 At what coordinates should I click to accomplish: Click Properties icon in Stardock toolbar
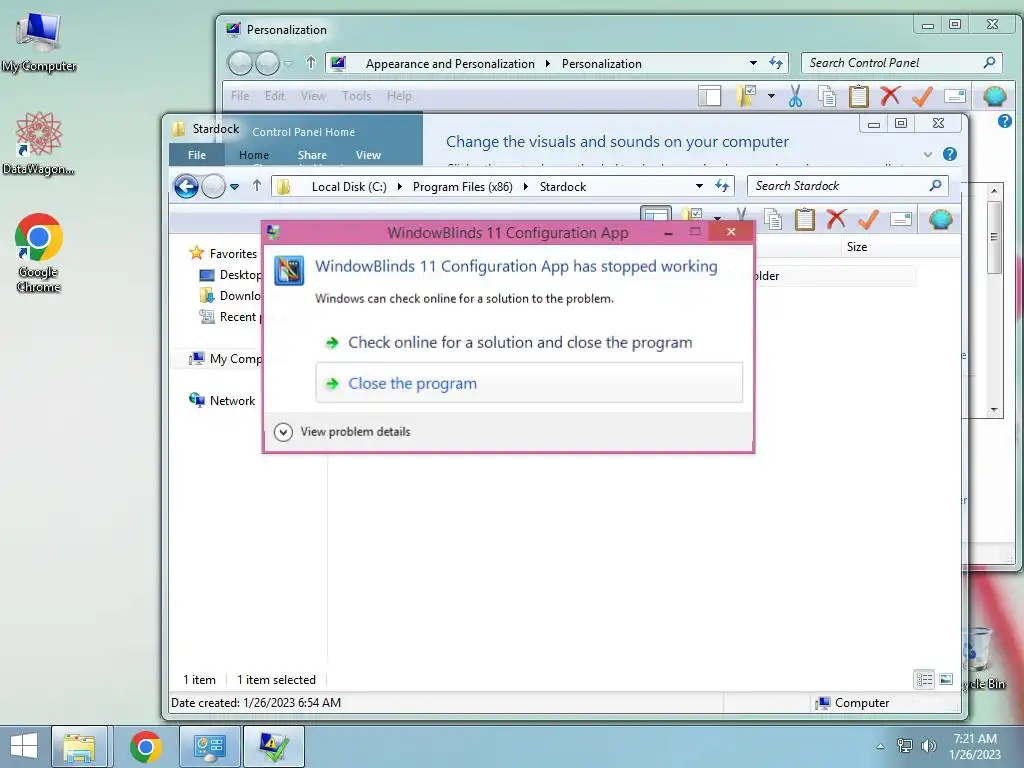point(901,219)
